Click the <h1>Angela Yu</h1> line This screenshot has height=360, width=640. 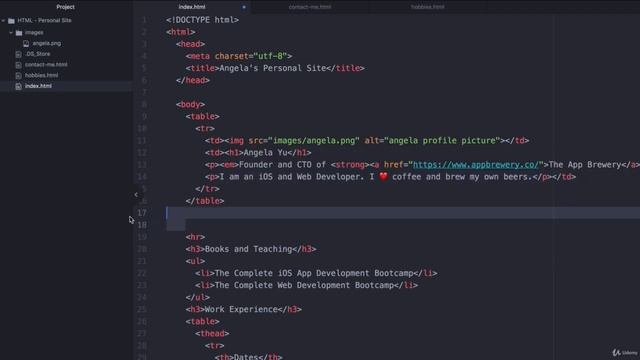coord(258,153)
